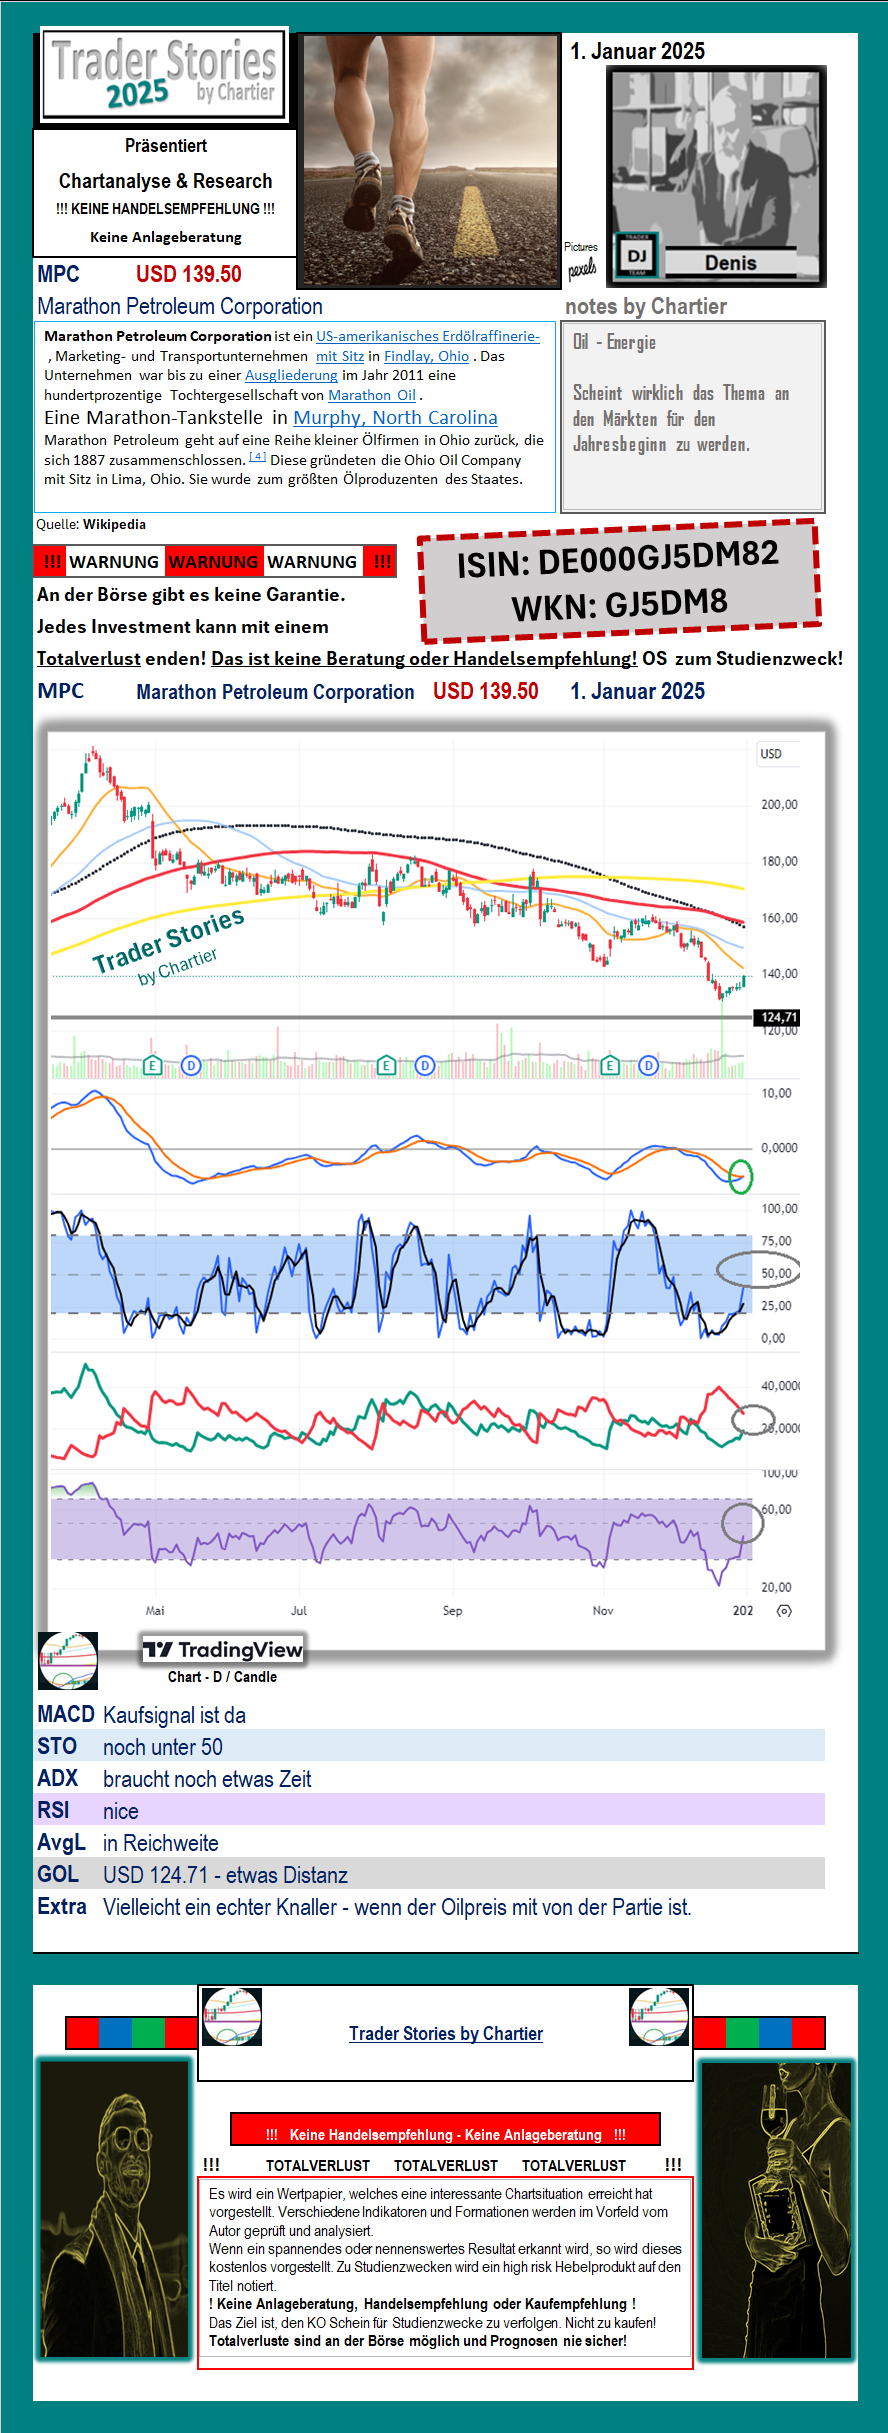Click neon portrait of man with glasses
This screenshot has height=2433, width=888.
click(114, 2209)
